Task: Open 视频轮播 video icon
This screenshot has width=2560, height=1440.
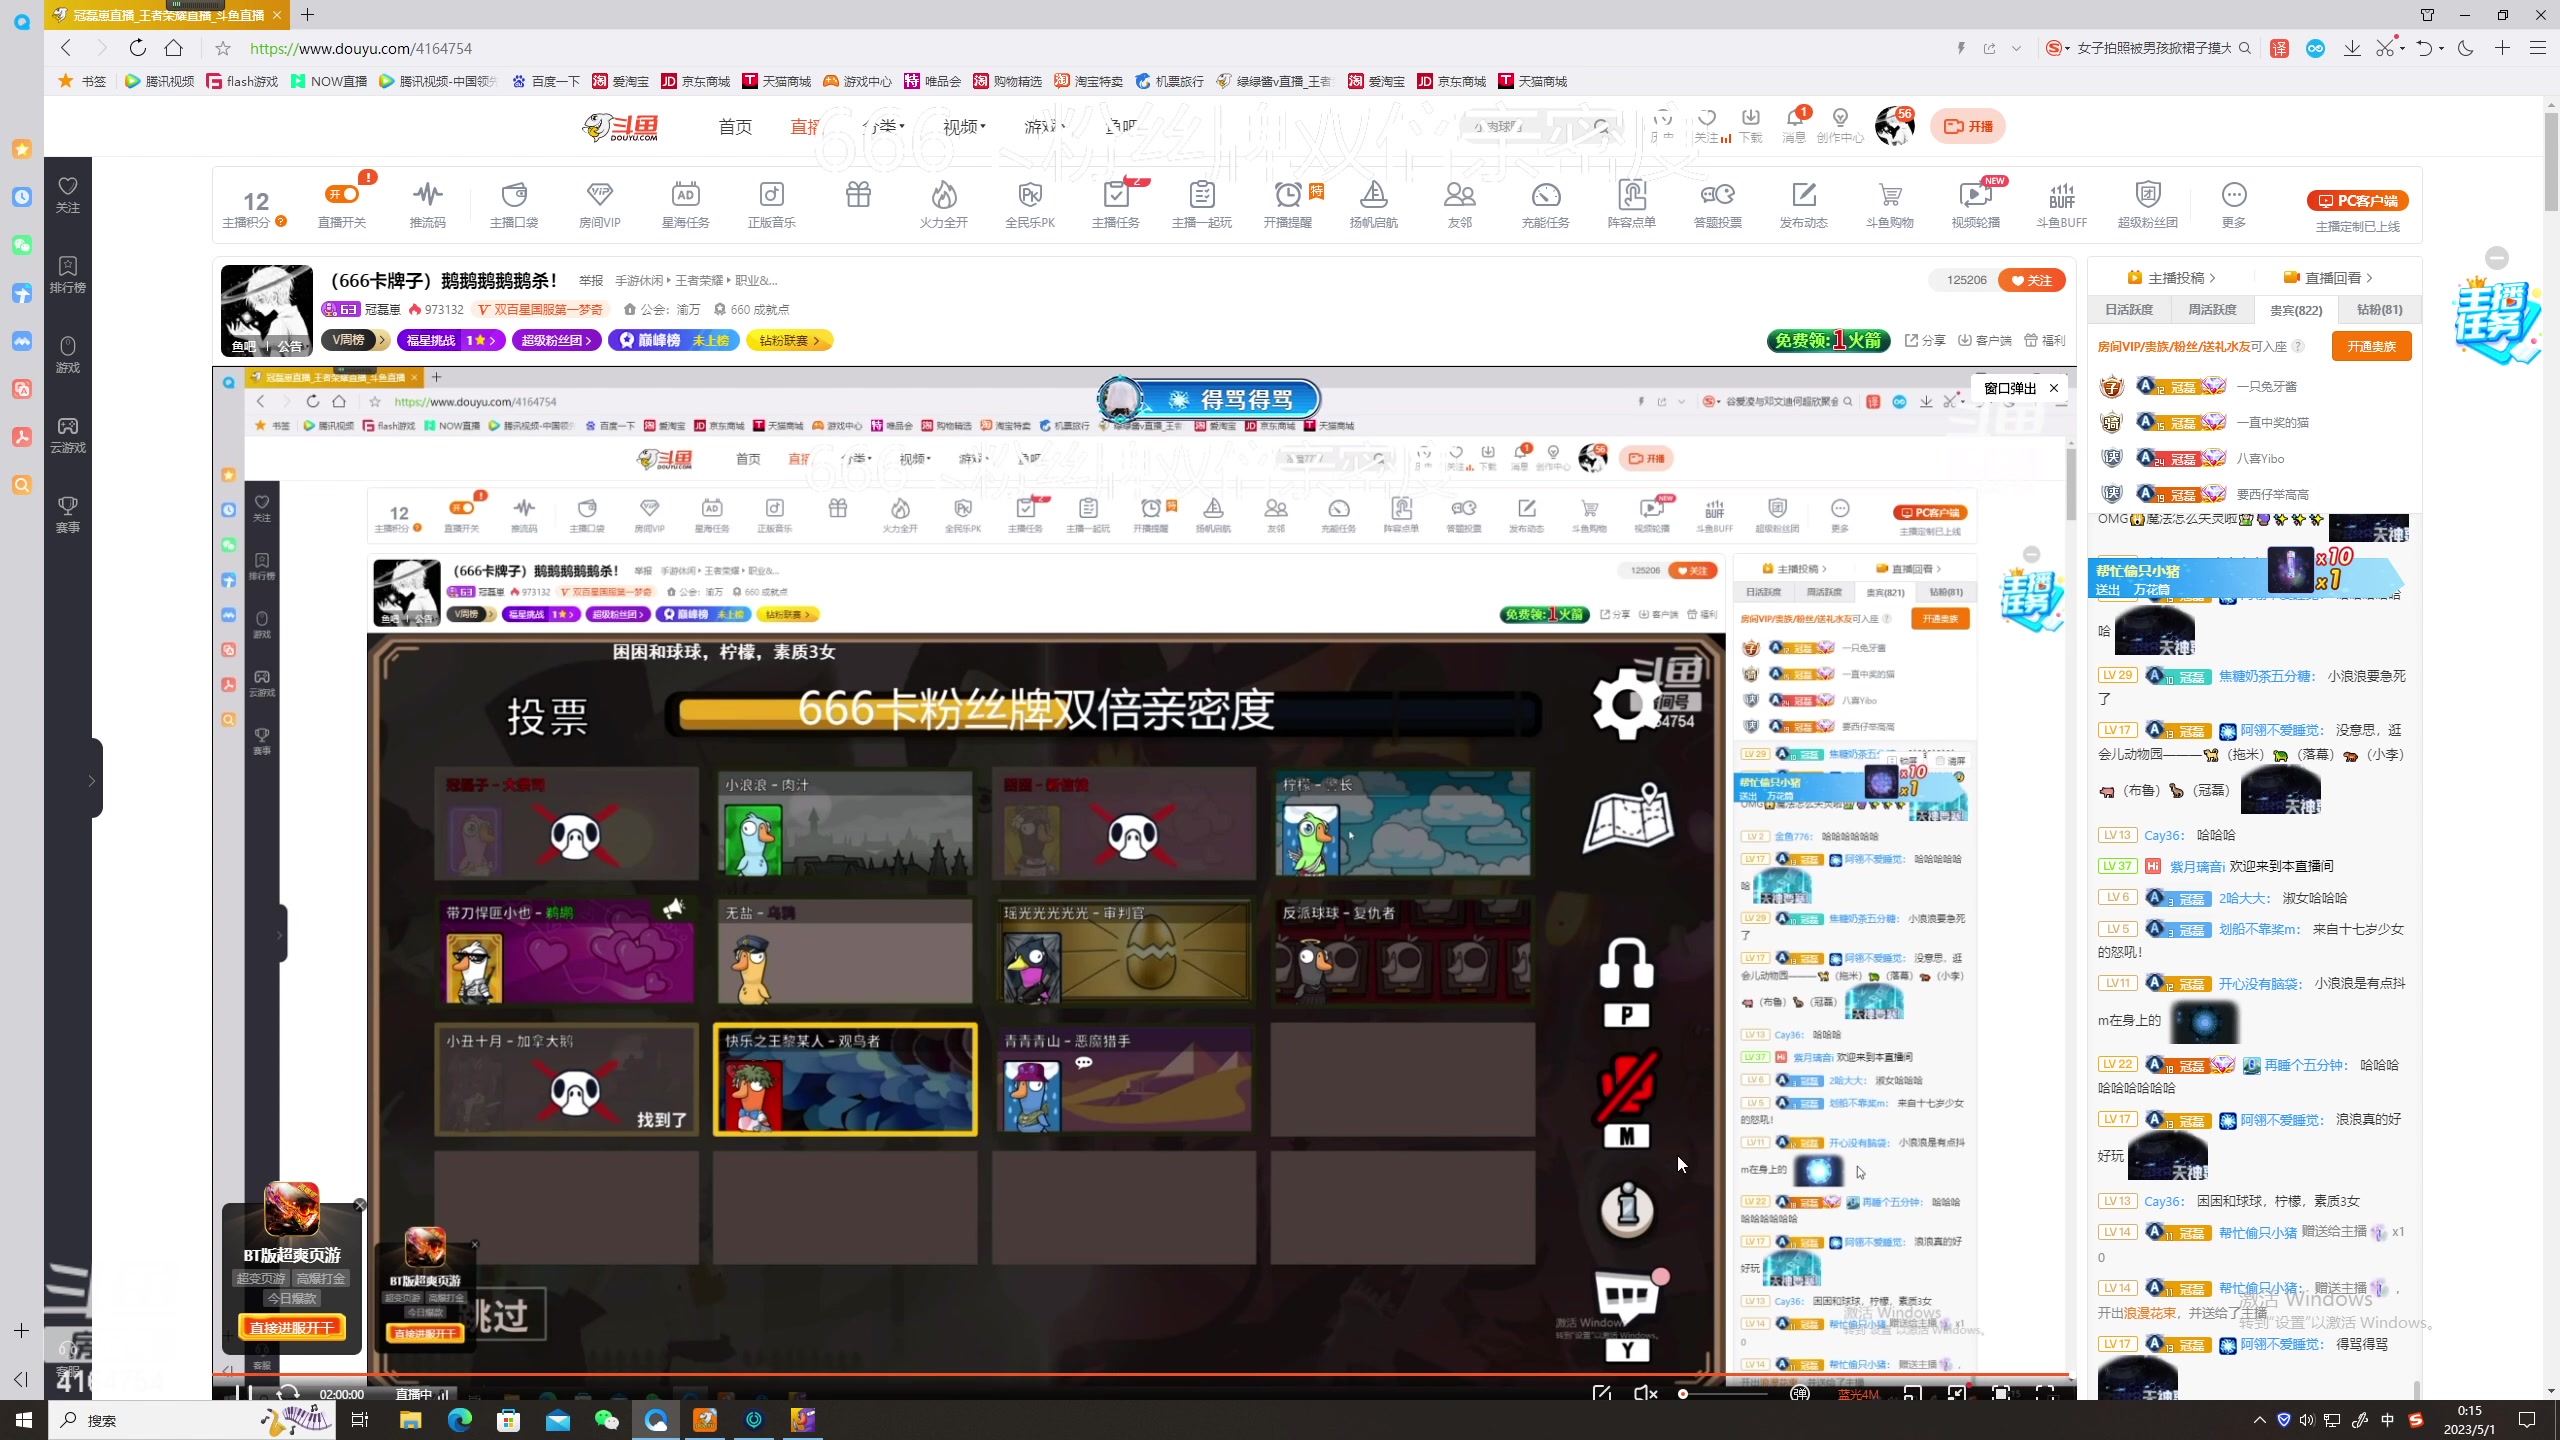Action: coord(1976,194)
